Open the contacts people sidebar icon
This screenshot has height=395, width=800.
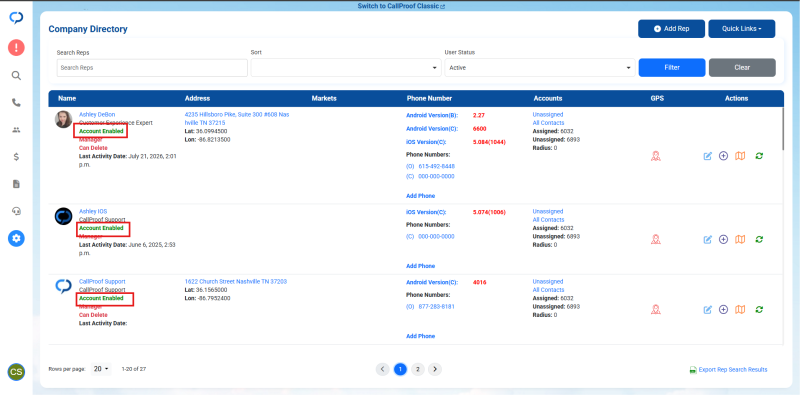point(16,130)
